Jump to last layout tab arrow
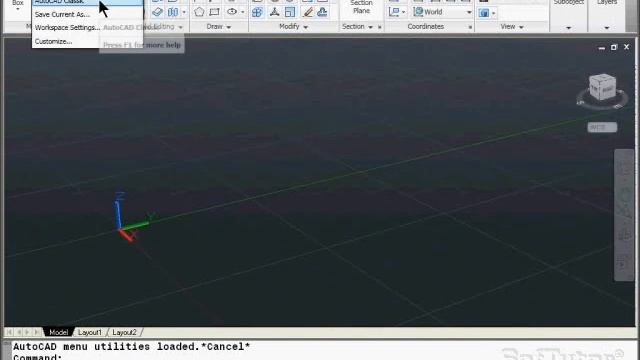This screenshot has width=640, height=360. pos(36,332)
